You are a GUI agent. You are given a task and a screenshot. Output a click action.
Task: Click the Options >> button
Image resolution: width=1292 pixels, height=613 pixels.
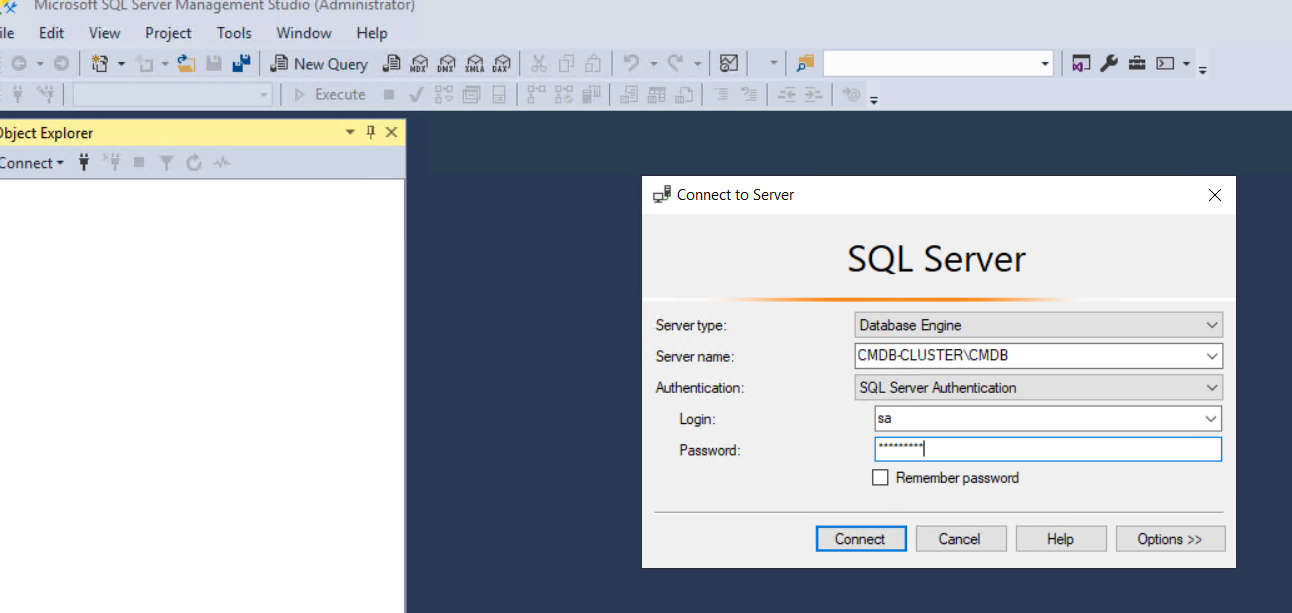(x=1170, y=539)
